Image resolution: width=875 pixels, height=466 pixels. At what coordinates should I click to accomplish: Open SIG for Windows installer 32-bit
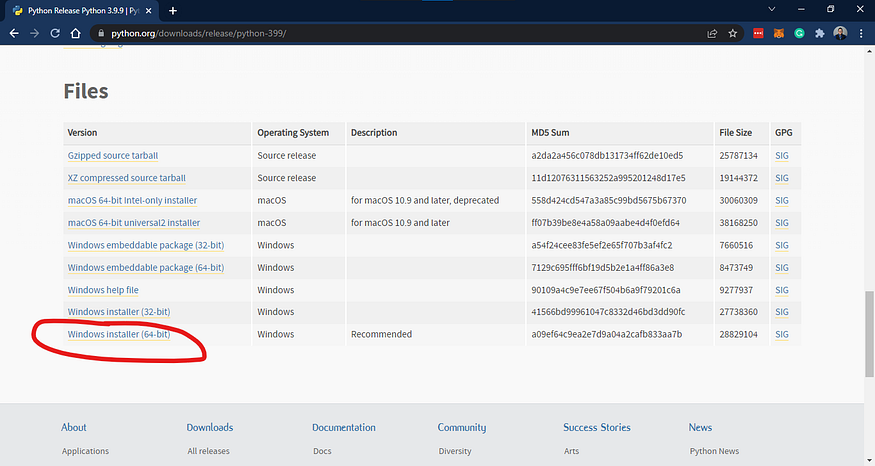[782, 312]
